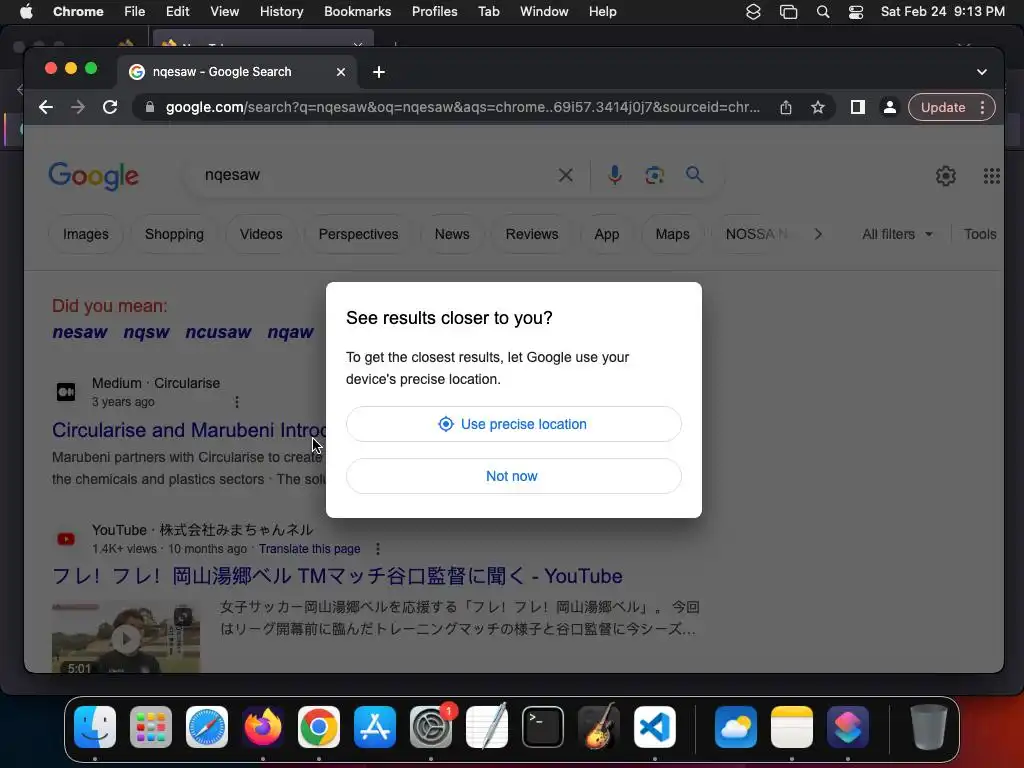Open the Chrome profile avatar icon
1024x768 pixels.
tap(889, 107)
